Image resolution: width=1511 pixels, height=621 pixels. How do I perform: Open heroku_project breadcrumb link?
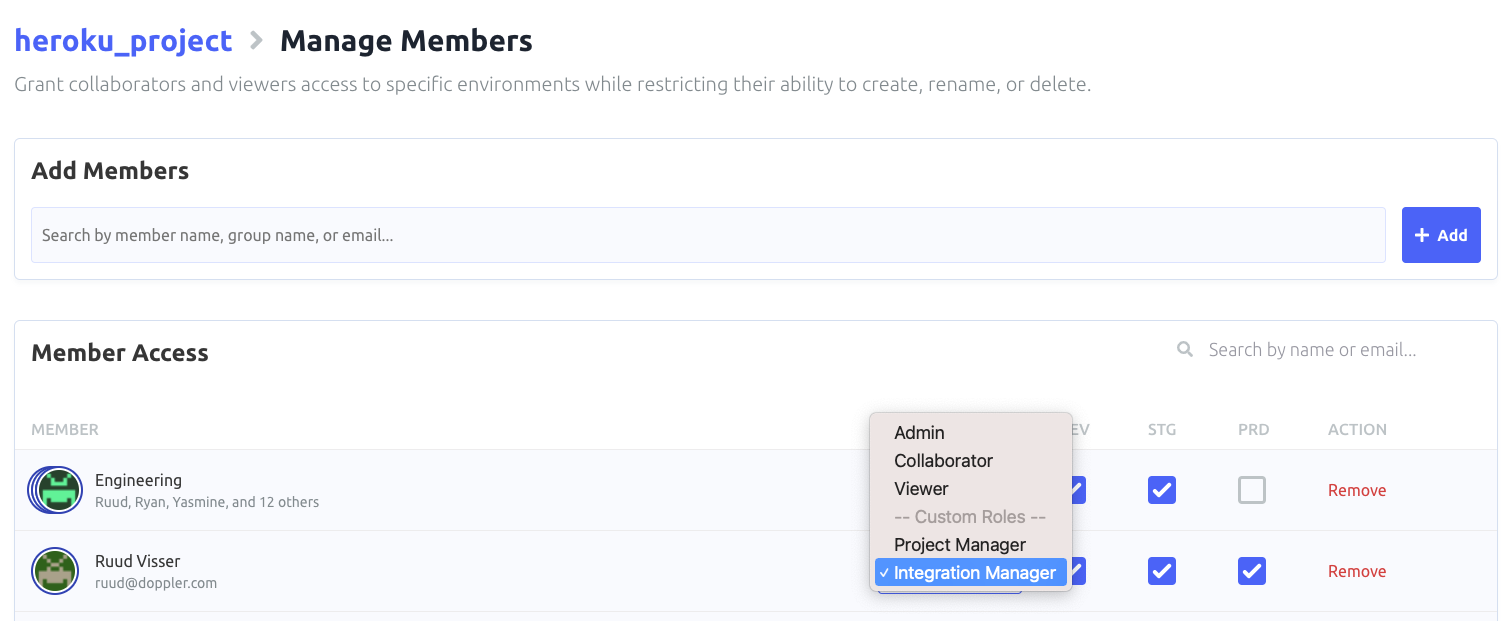[x=123, y=41]
